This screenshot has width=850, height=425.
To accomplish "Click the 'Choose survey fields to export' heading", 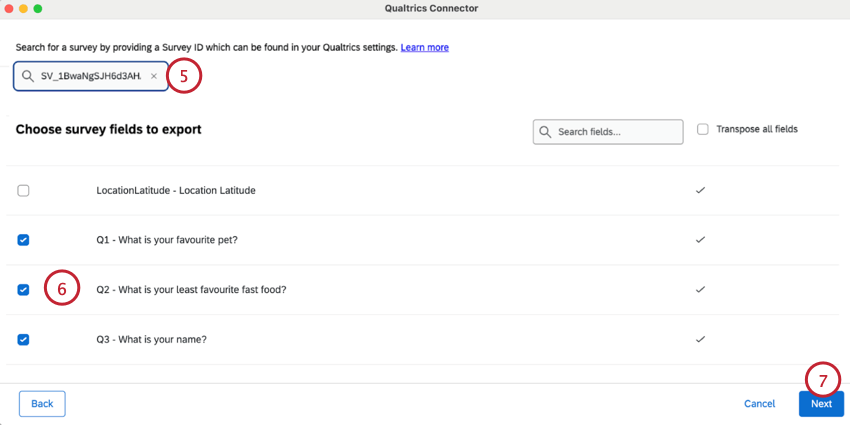I will click(x=108, y=130).
